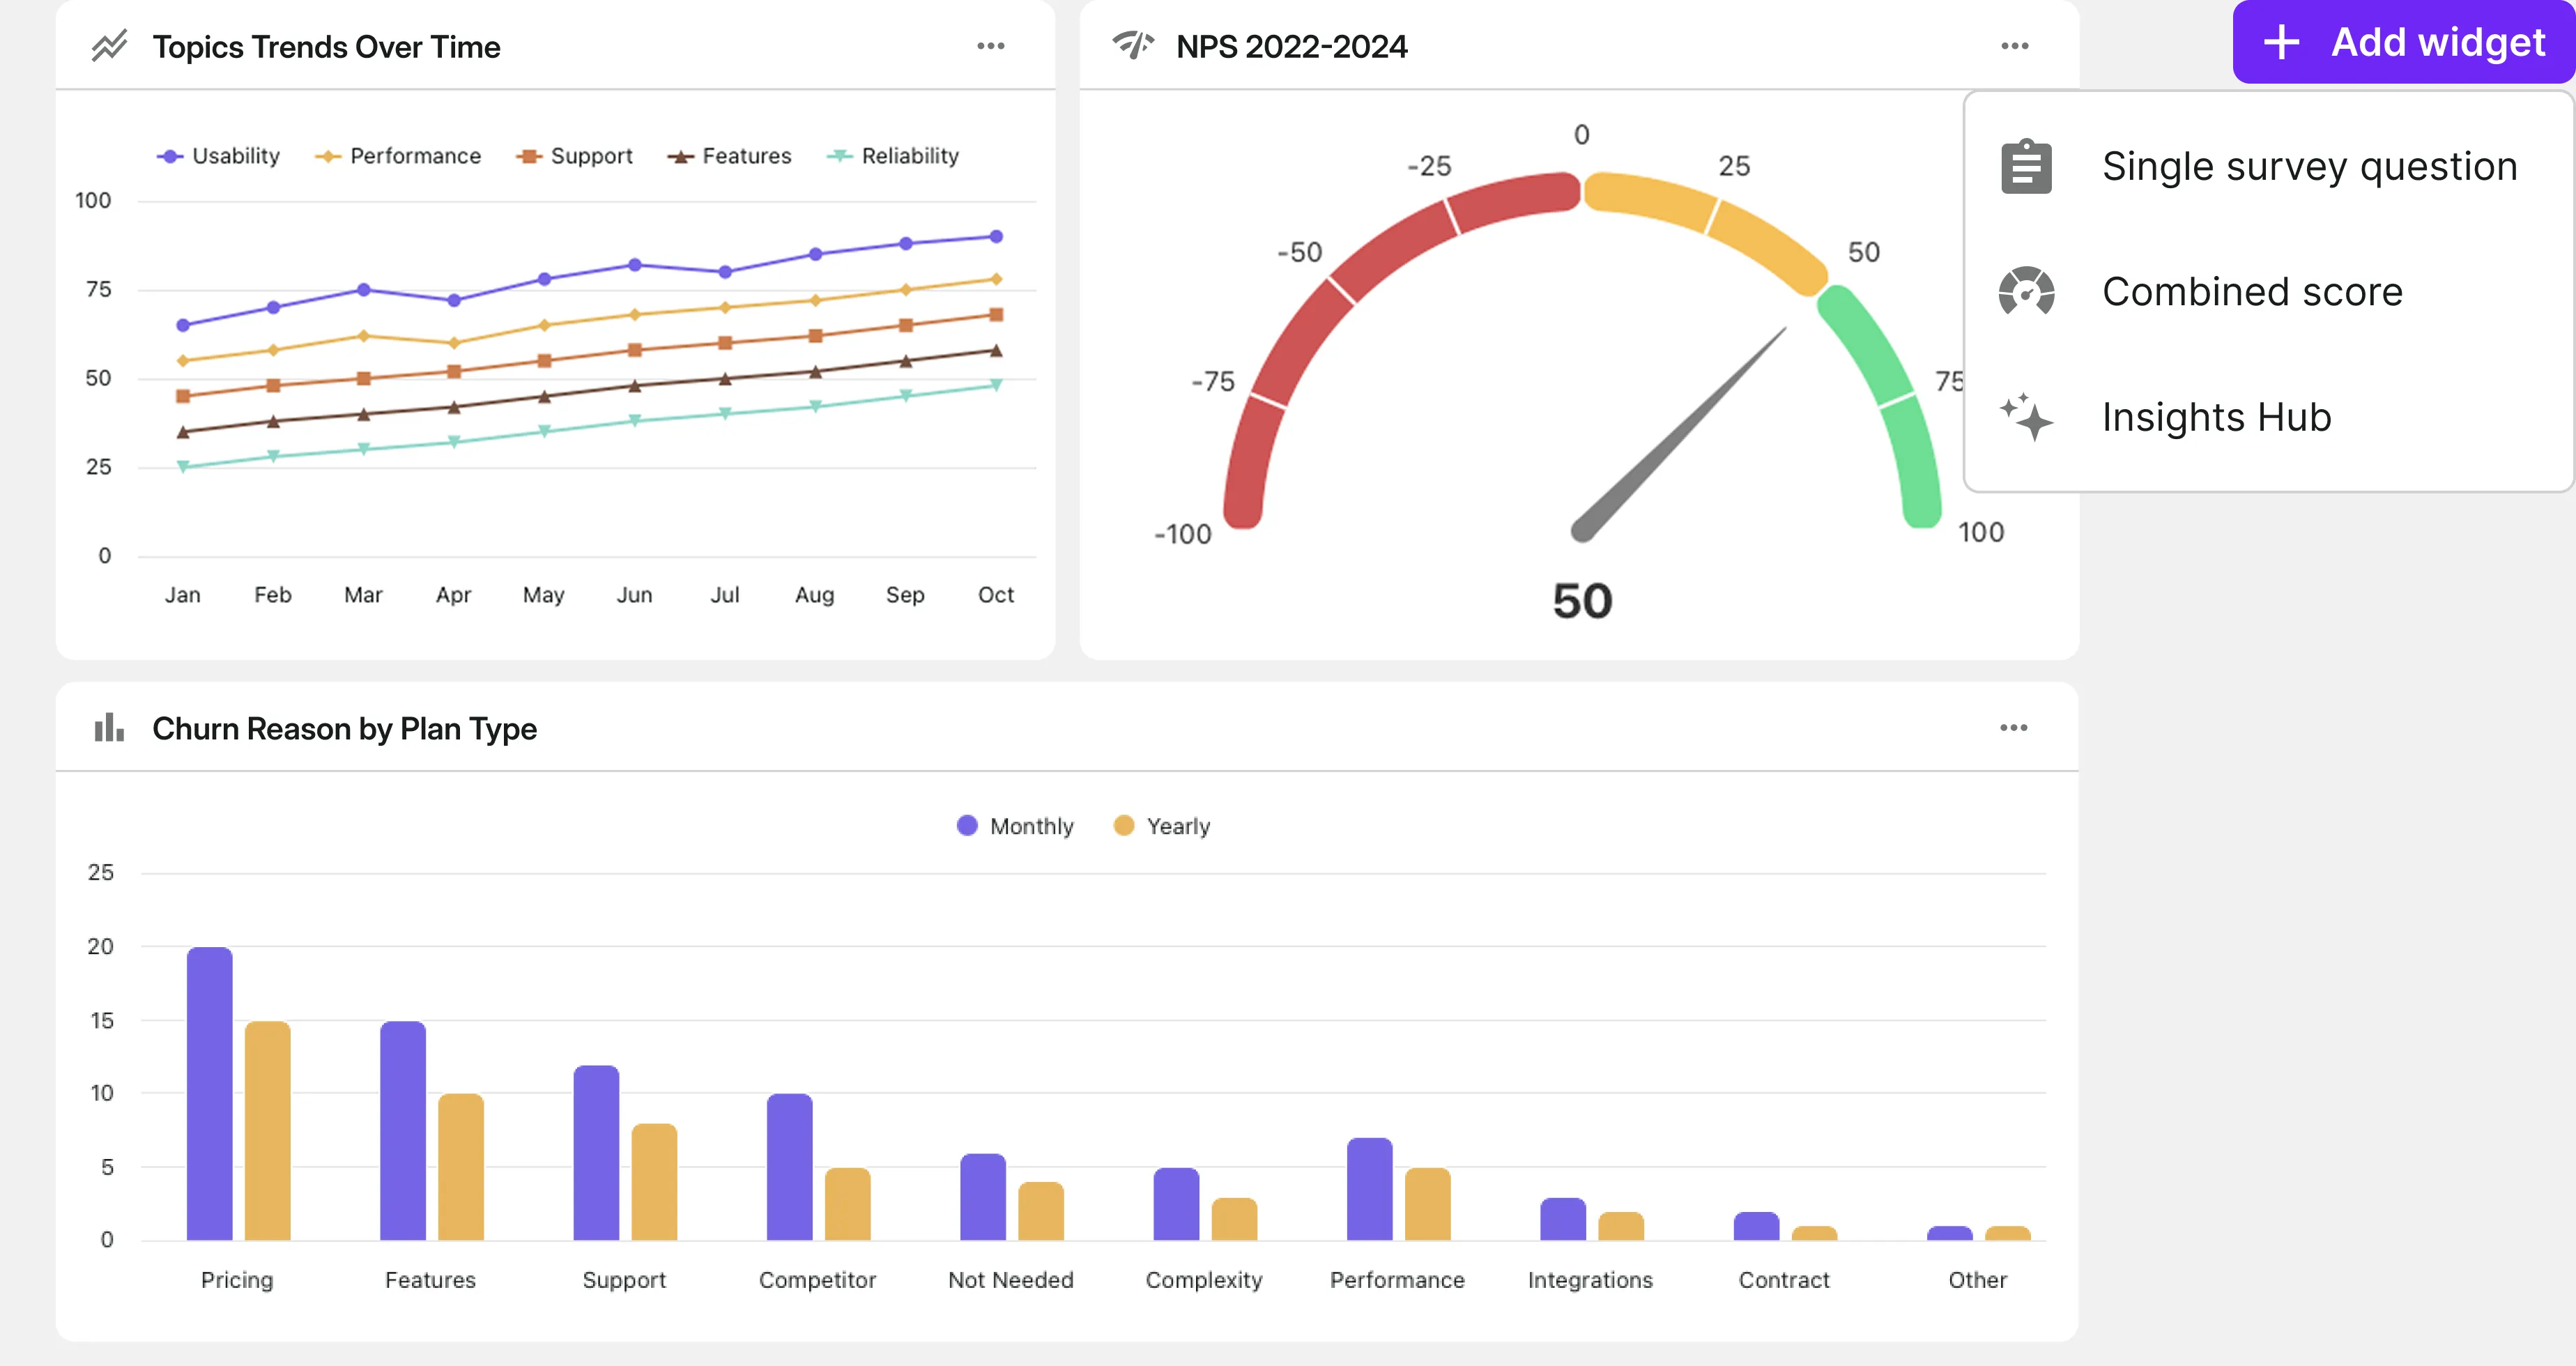Click the Add widget button
This screenshot has width=2576, height=1366.
click(2403, 42)
